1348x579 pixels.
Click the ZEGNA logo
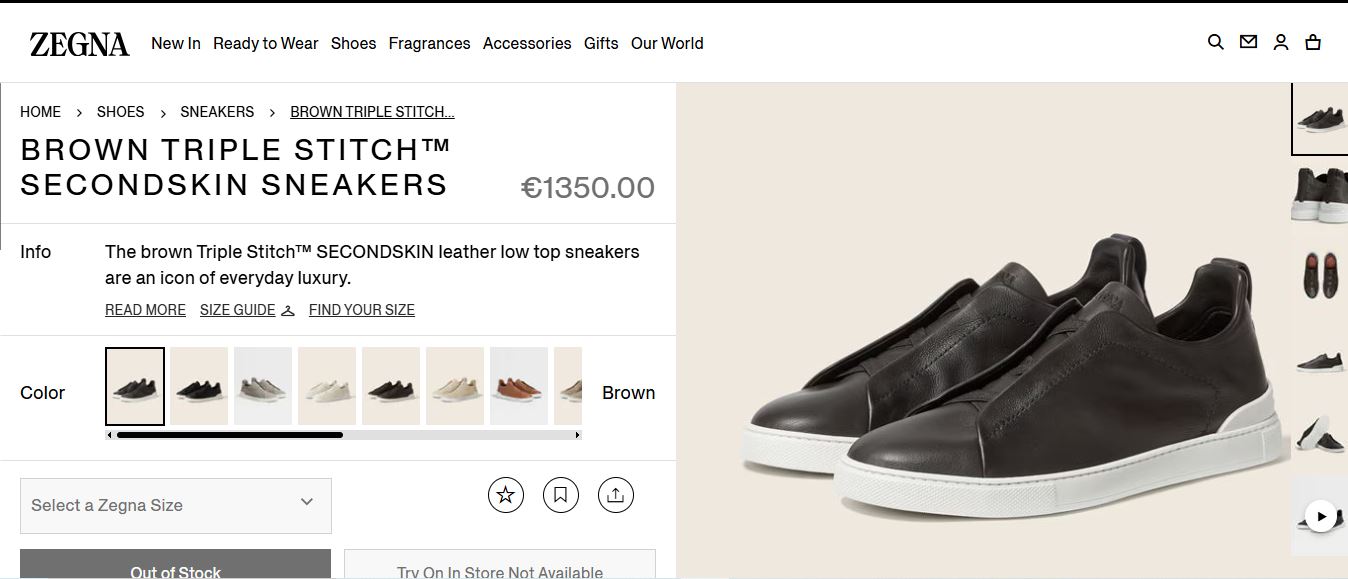click(79, 44)
